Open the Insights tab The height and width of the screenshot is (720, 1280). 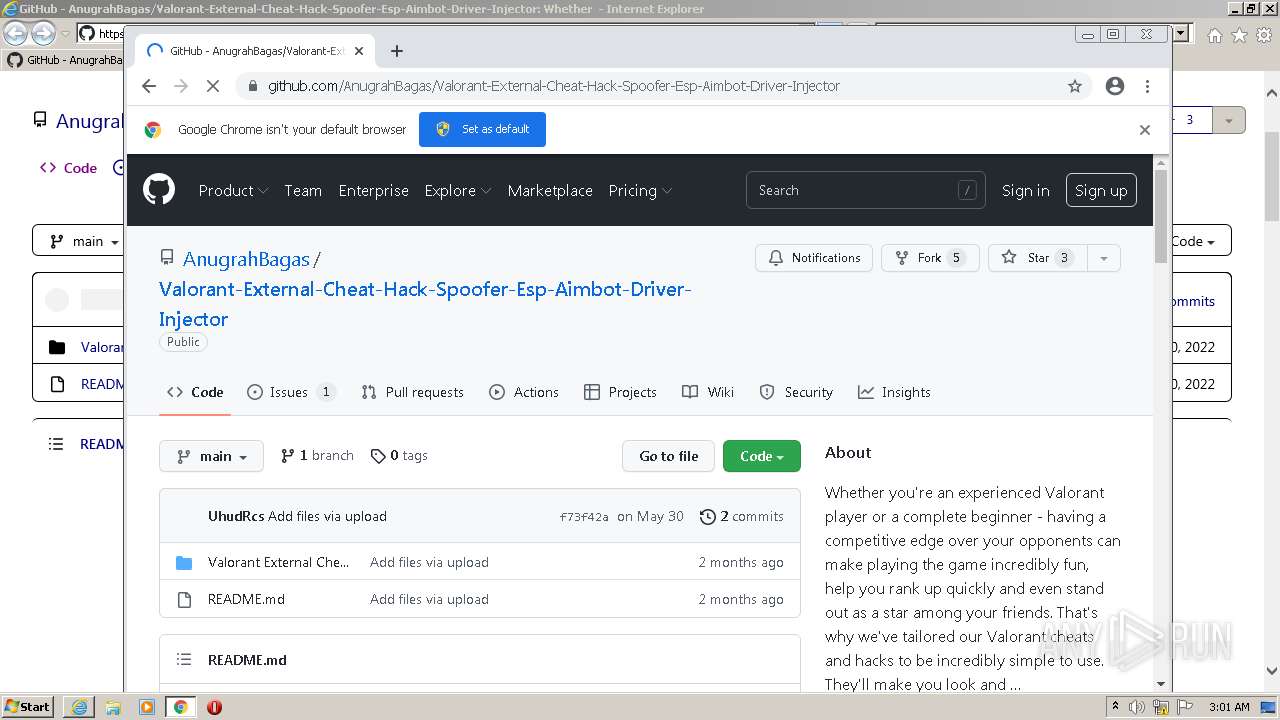click(x=894, y=392)
